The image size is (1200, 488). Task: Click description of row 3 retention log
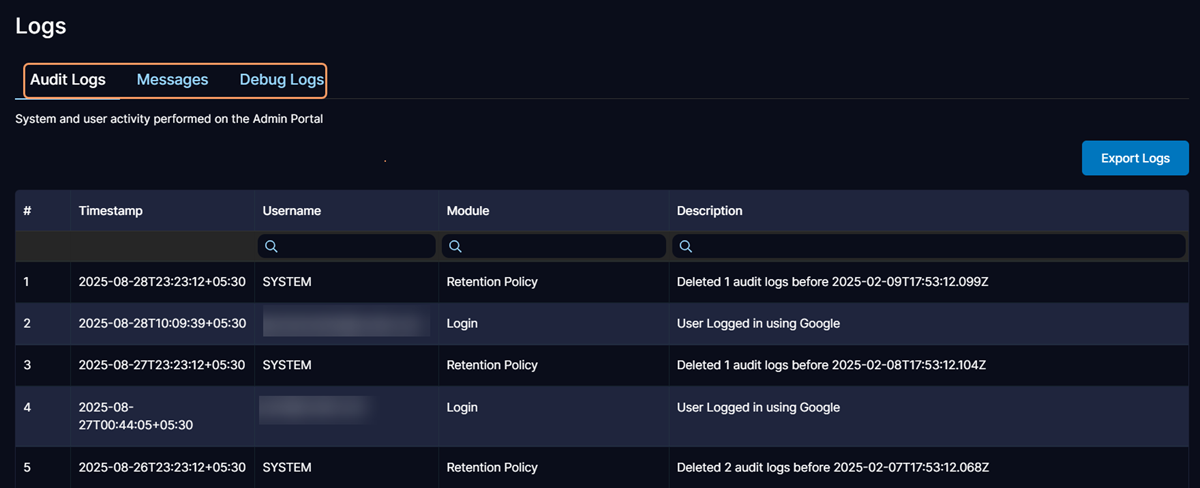pos(832,366)
